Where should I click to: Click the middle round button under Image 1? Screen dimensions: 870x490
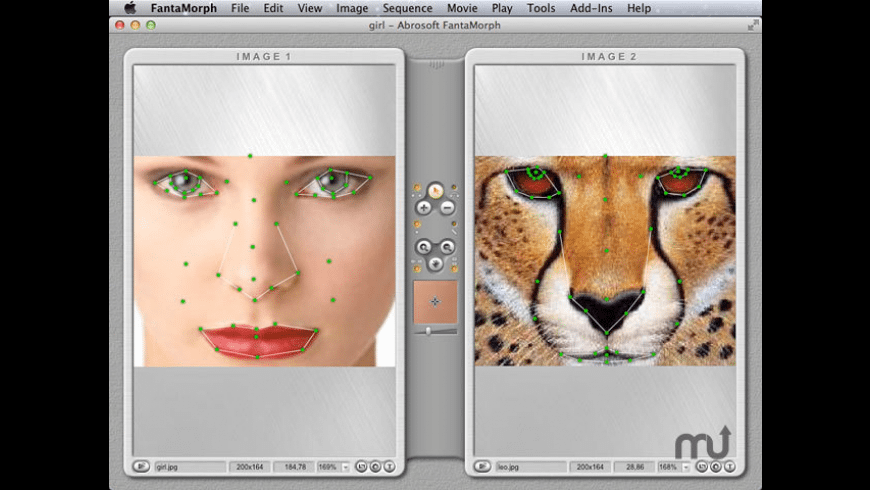point(375,466)
